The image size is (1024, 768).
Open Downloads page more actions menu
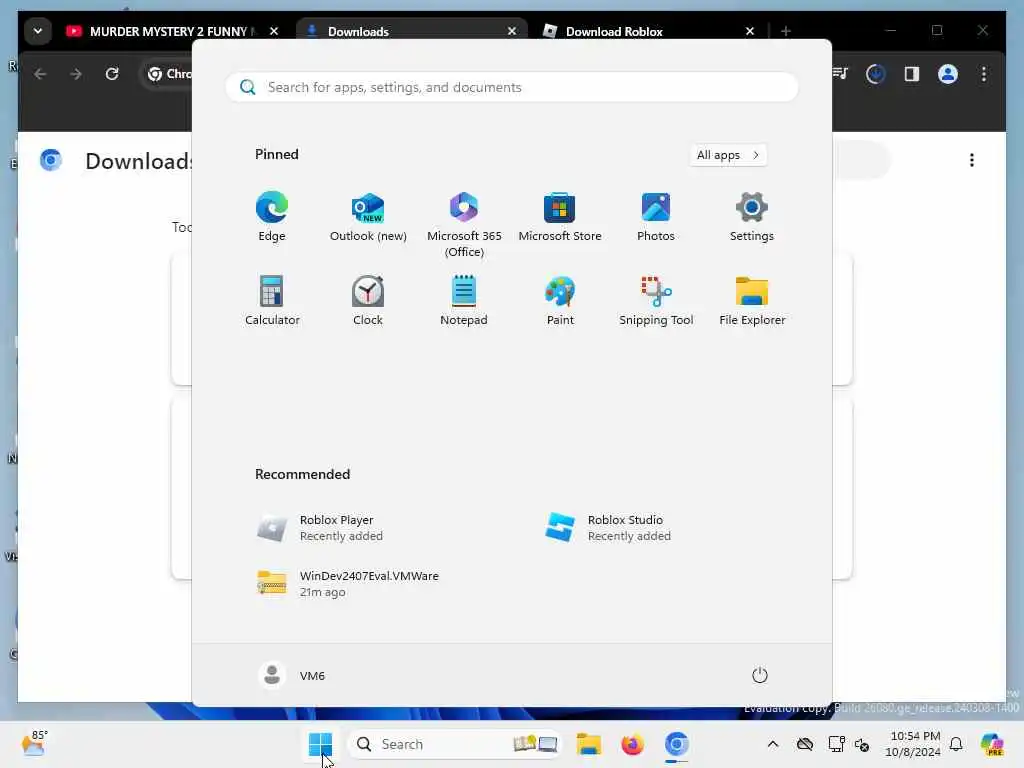click(972, 160)
